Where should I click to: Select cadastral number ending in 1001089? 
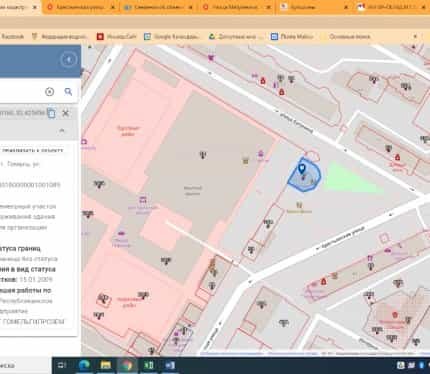pos(30,185)
